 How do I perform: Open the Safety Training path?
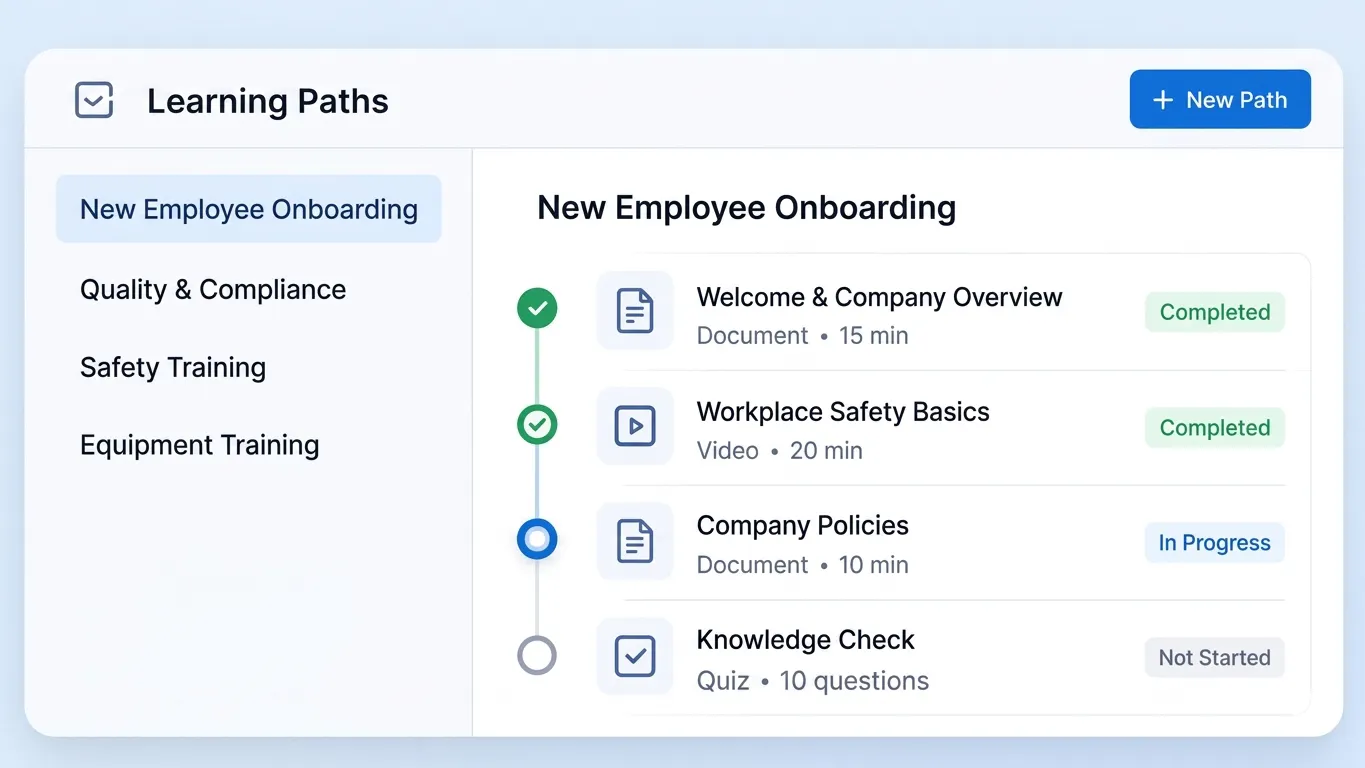tap(173, 367)
